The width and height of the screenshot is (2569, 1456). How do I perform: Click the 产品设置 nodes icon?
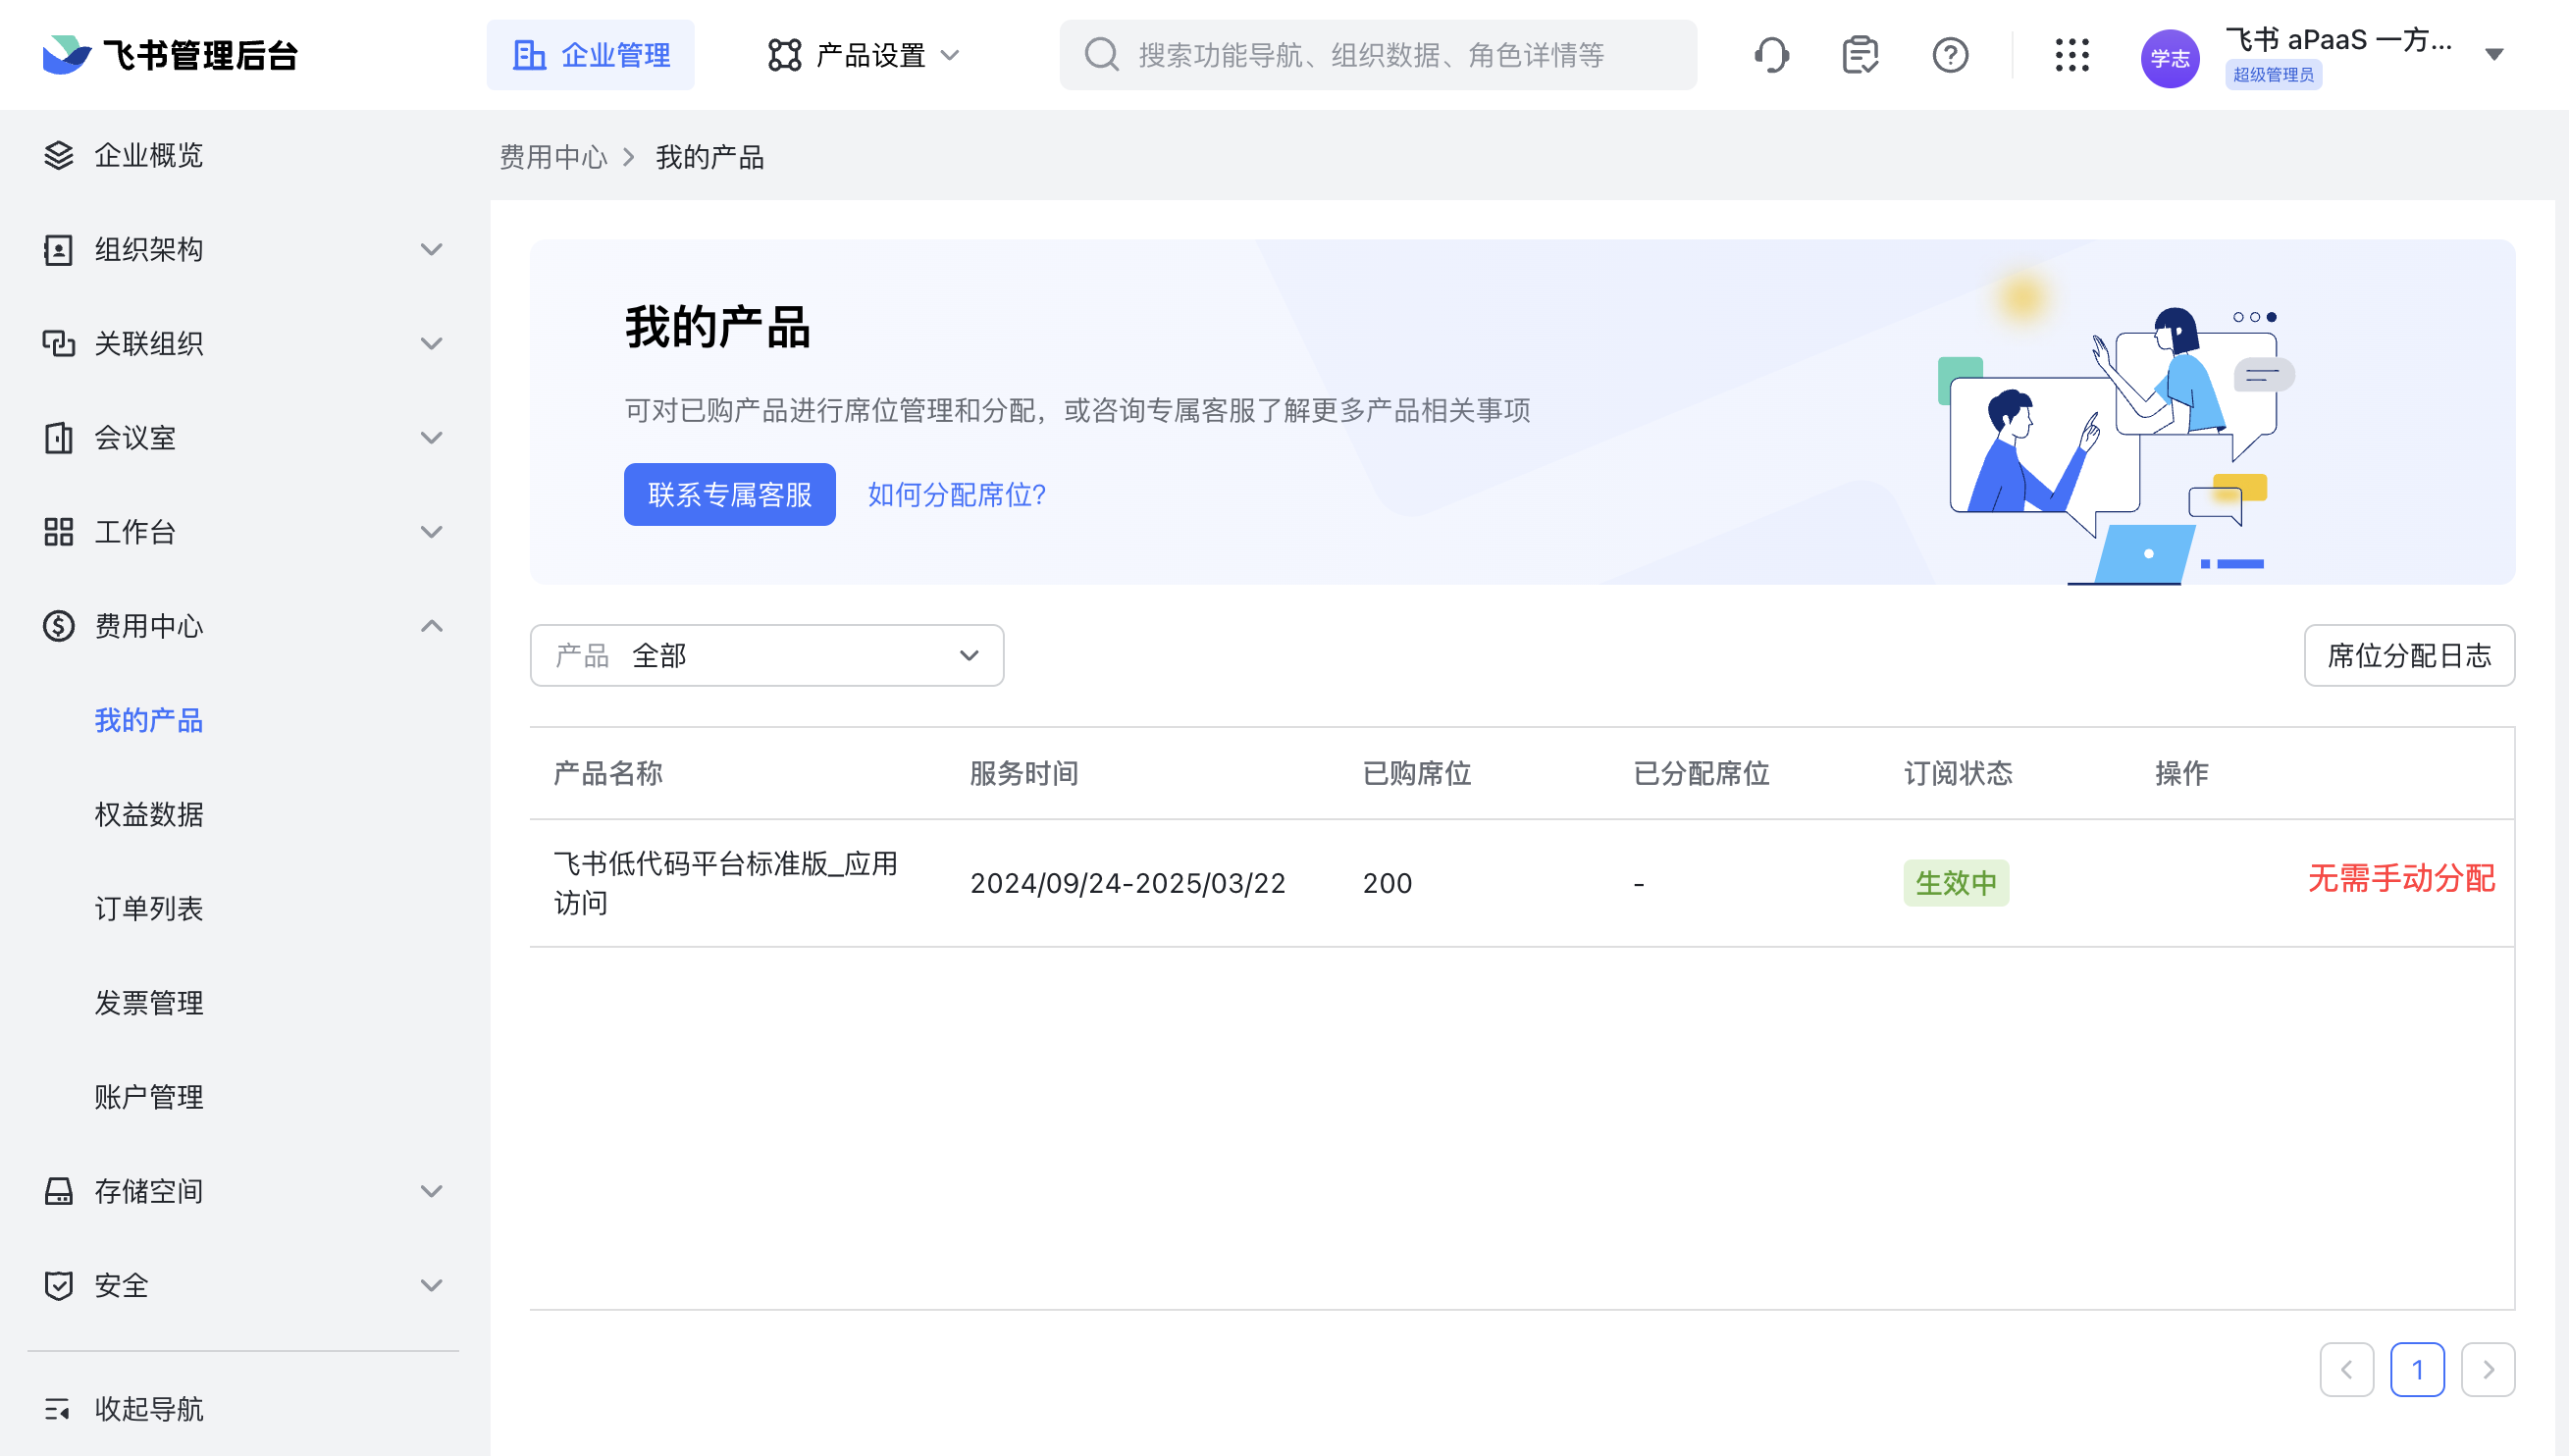(785, 55)
